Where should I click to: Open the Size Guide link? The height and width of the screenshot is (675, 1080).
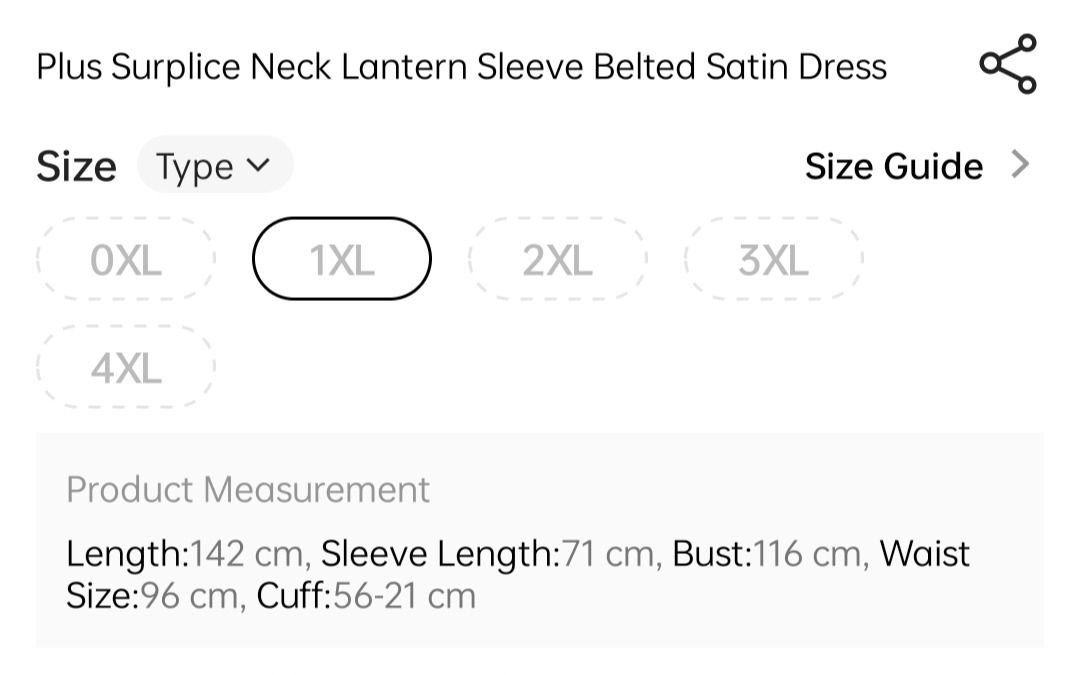[x=893, y=166]
